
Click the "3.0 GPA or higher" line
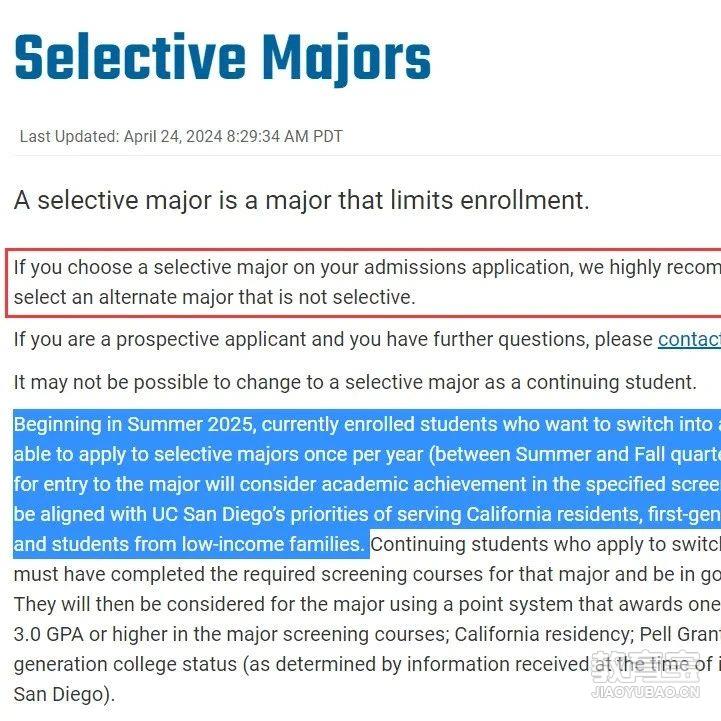[x=367, y=635]
